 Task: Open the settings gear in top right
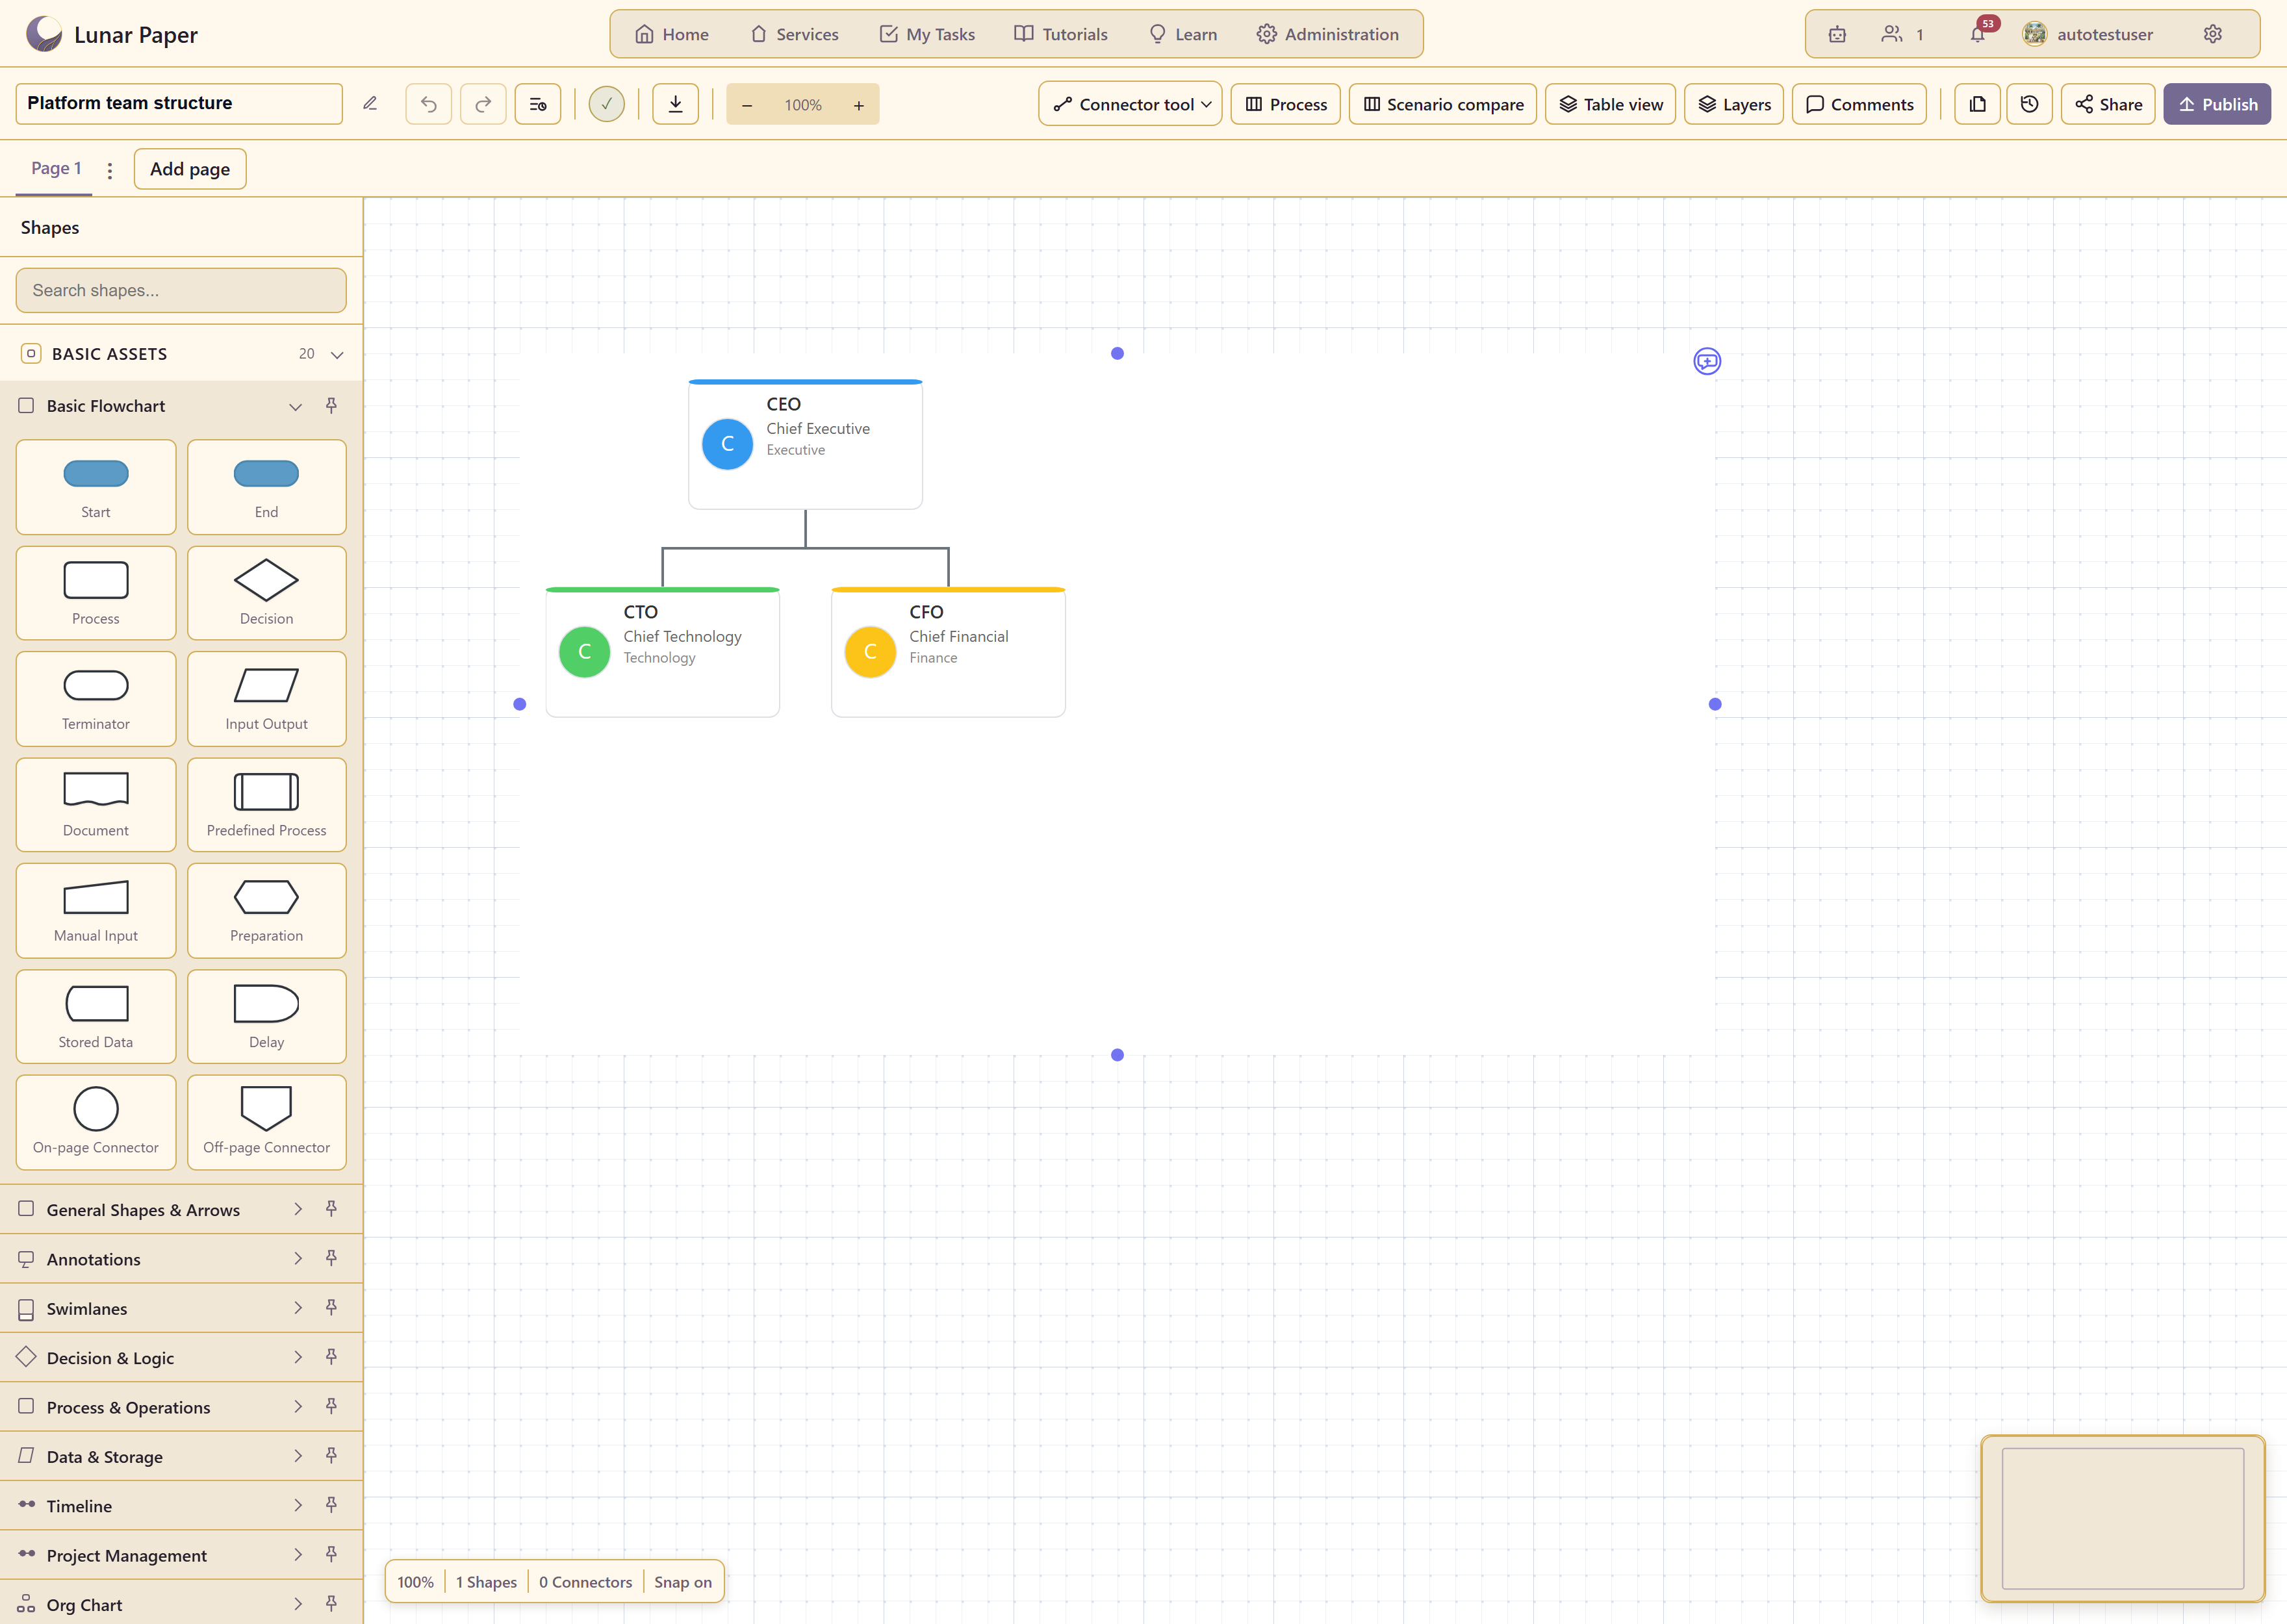pos(2213,34)
